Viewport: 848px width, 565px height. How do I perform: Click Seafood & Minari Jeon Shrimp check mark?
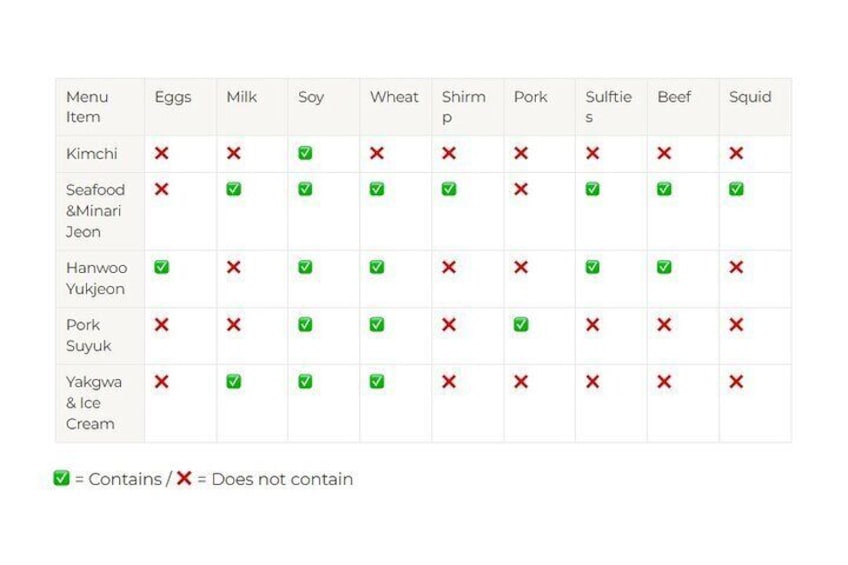coord(449,189)
